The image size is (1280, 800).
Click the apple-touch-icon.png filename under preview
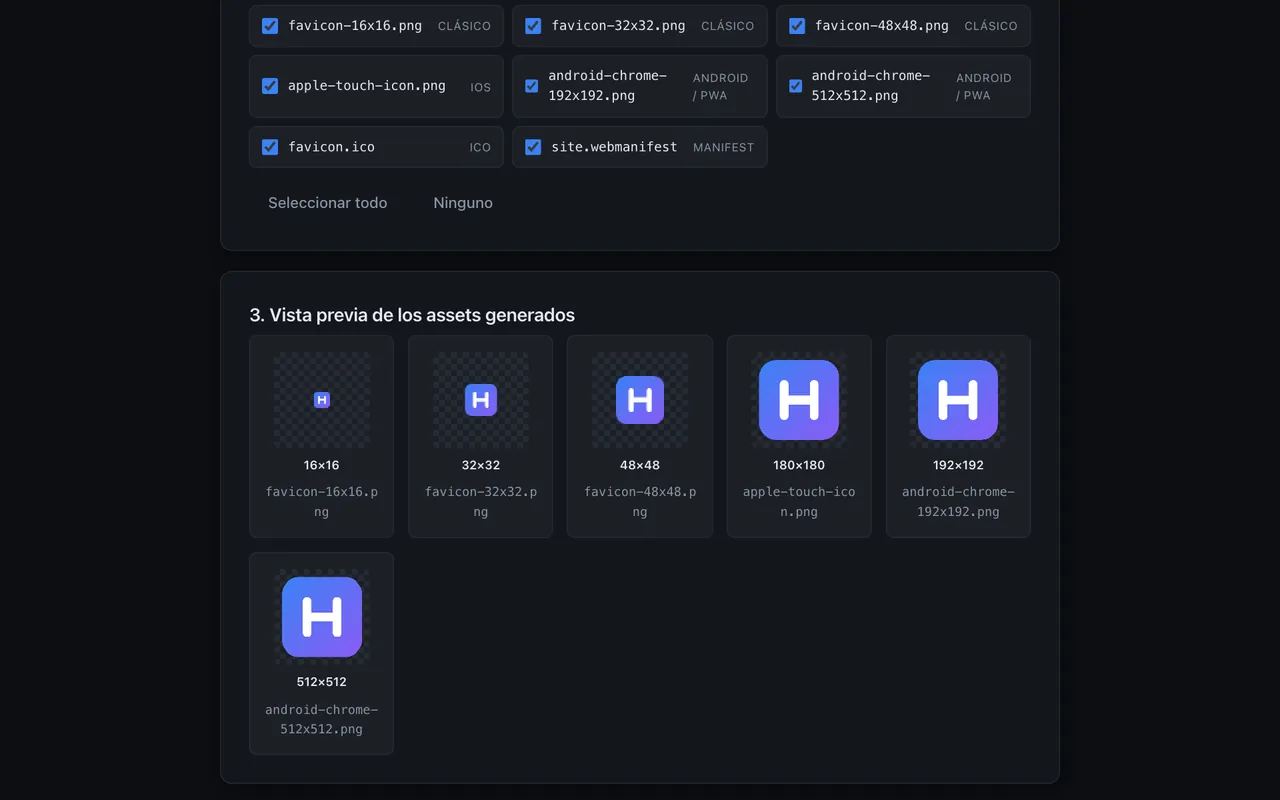pyautogui.click(x=799, y=502)
